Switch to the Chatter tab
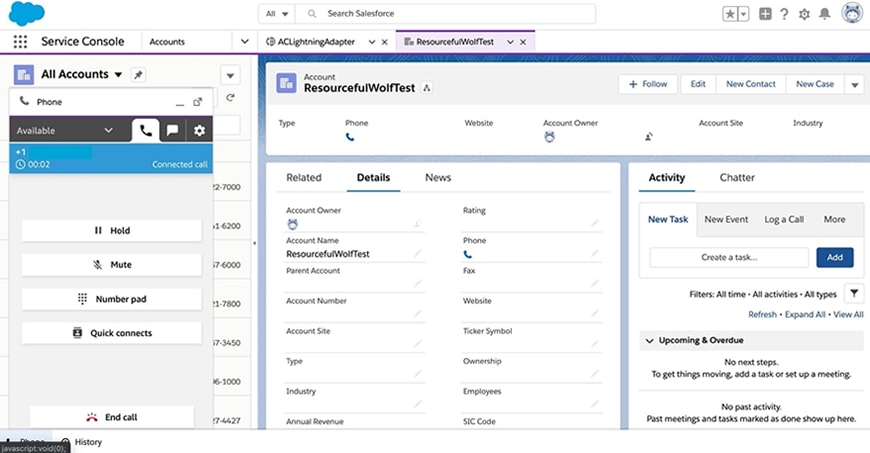The image size is (870, 453). (737, 178)
